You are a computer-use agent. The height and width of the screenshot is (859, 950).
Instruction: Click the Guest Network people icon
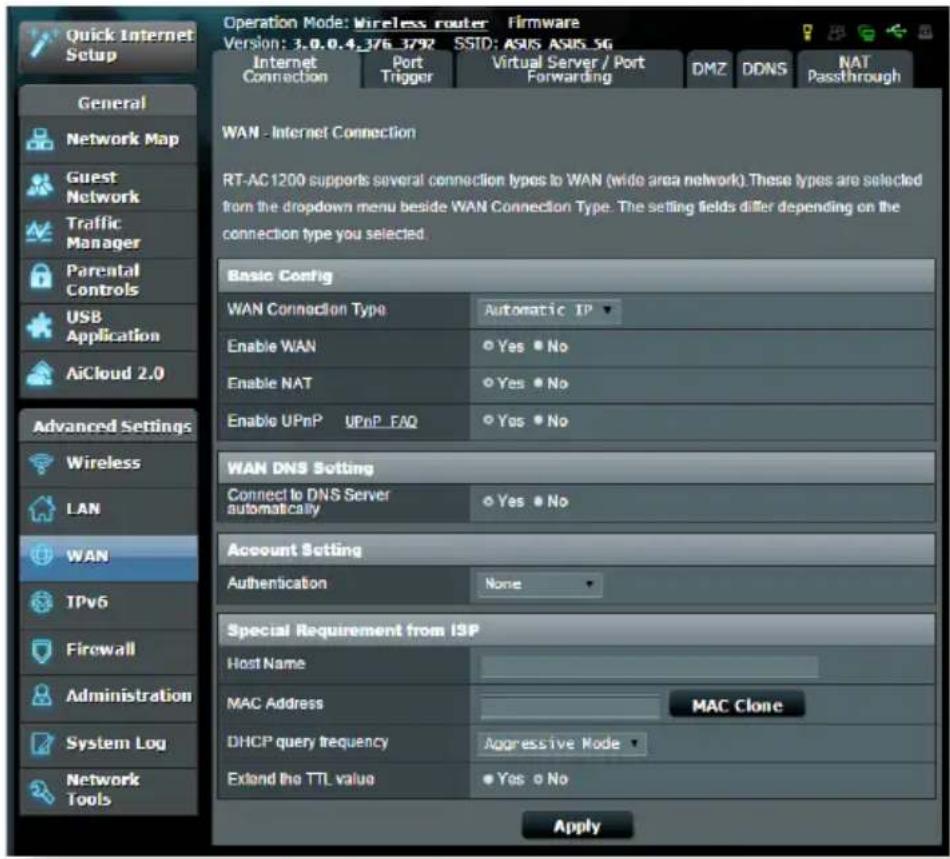40,186
